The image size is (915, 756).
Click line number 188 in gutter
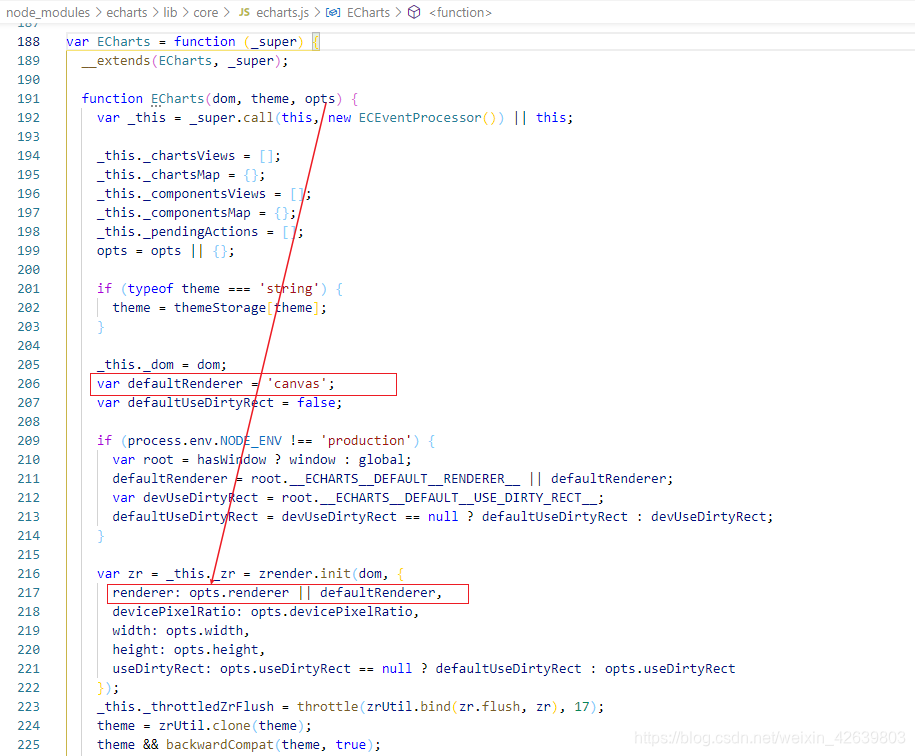pyautogui.click(x=29, y=41)
